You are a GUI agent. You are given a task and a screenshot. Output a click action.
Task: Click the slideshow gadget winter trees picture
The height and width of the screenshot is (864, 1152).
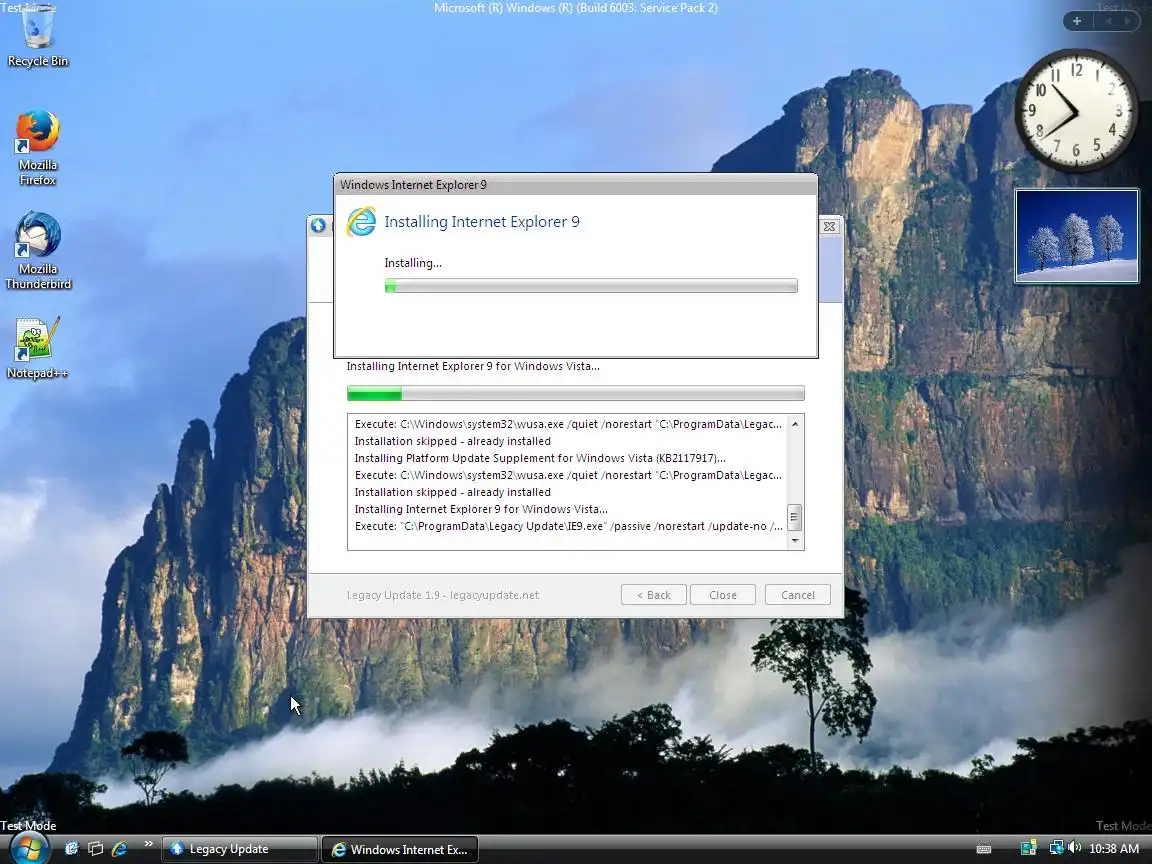1076,236
